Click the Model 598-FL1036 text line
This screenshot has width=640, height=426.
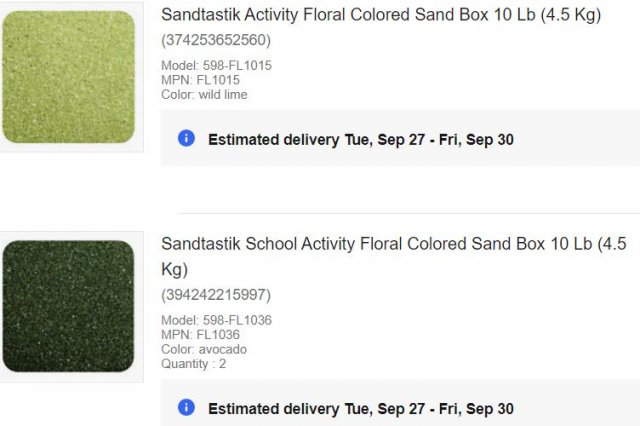(x=216, y=320)
